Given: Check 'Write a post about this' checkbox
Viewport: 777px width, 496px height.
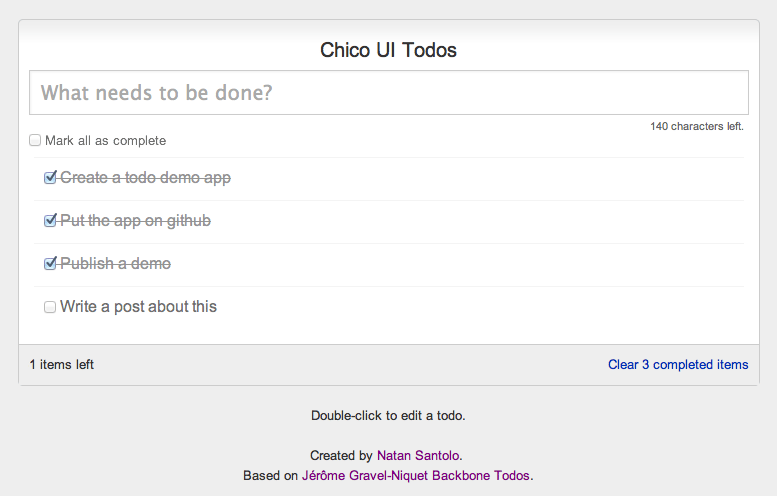Looking at the screenshot, I should [50, 307].
